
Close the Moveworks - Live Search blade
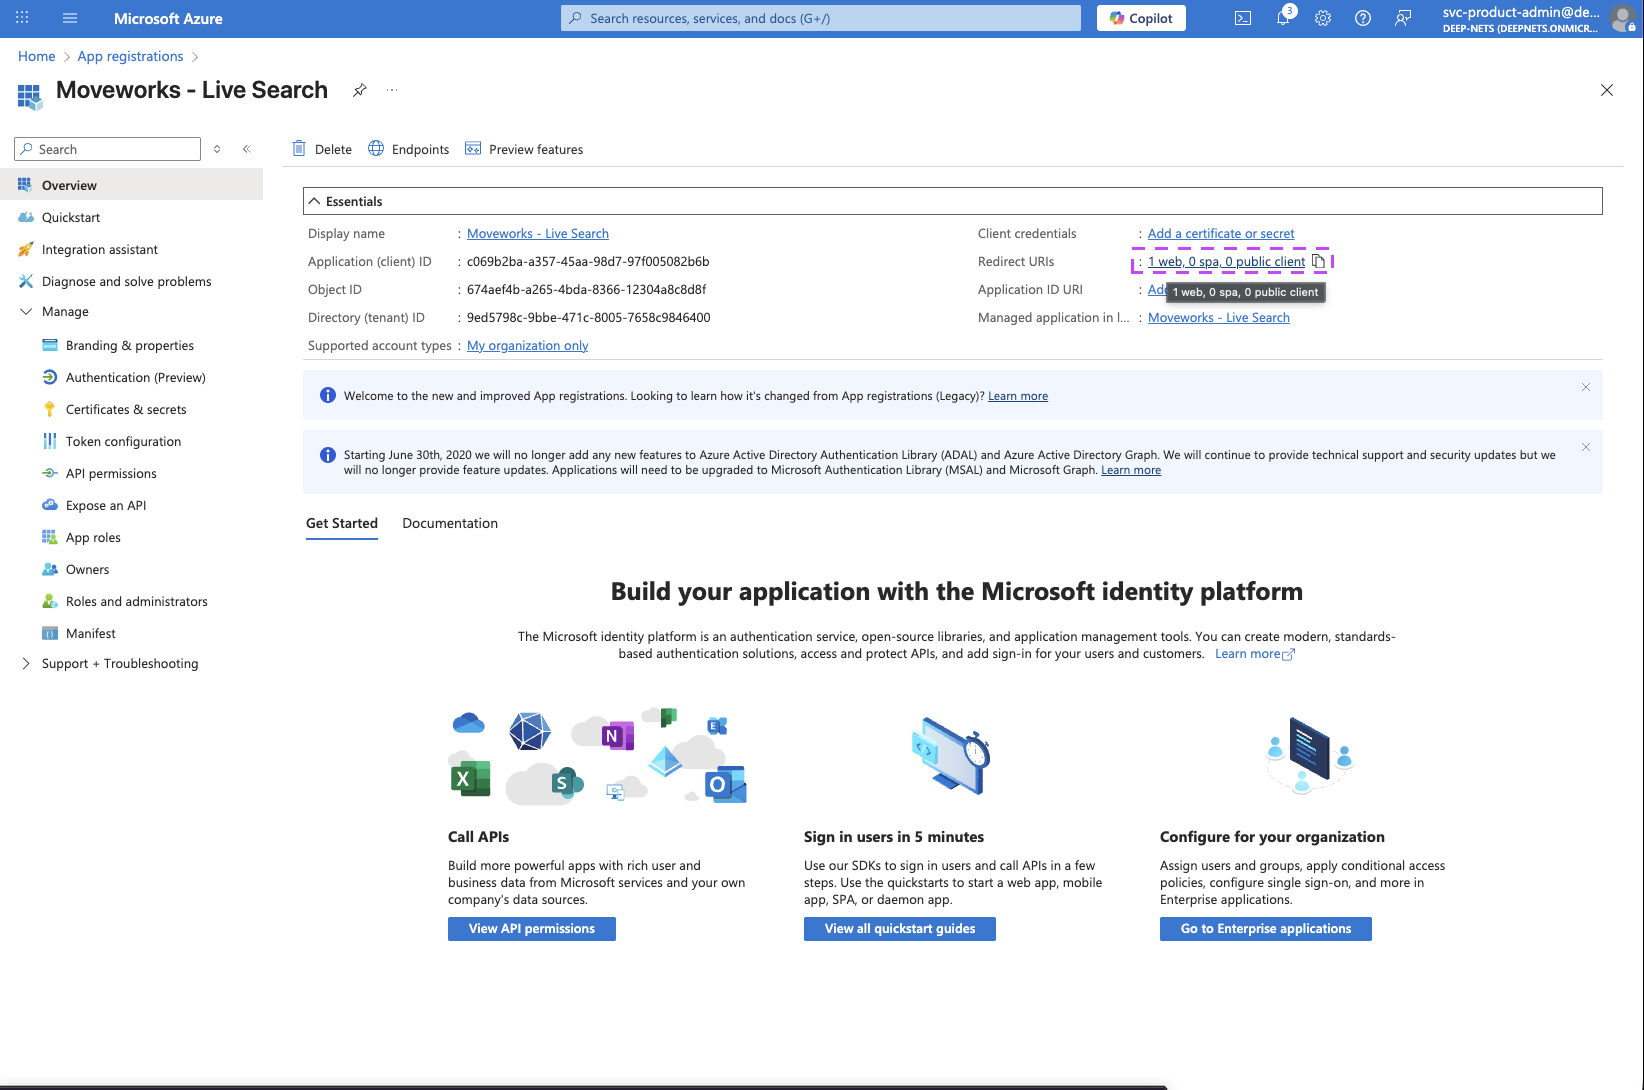coord(1607,90)
